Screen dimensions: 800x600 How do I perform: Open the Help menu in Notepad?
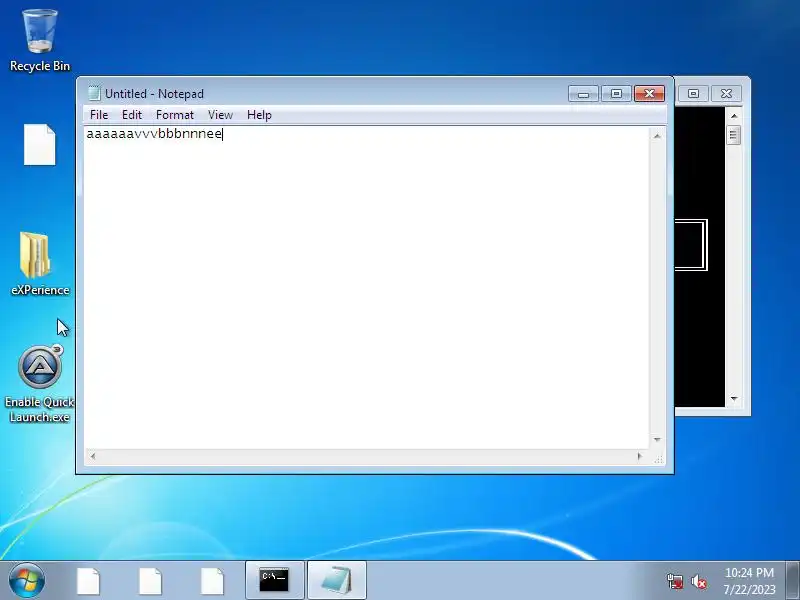pyautogui.click(x=259, y=115)
